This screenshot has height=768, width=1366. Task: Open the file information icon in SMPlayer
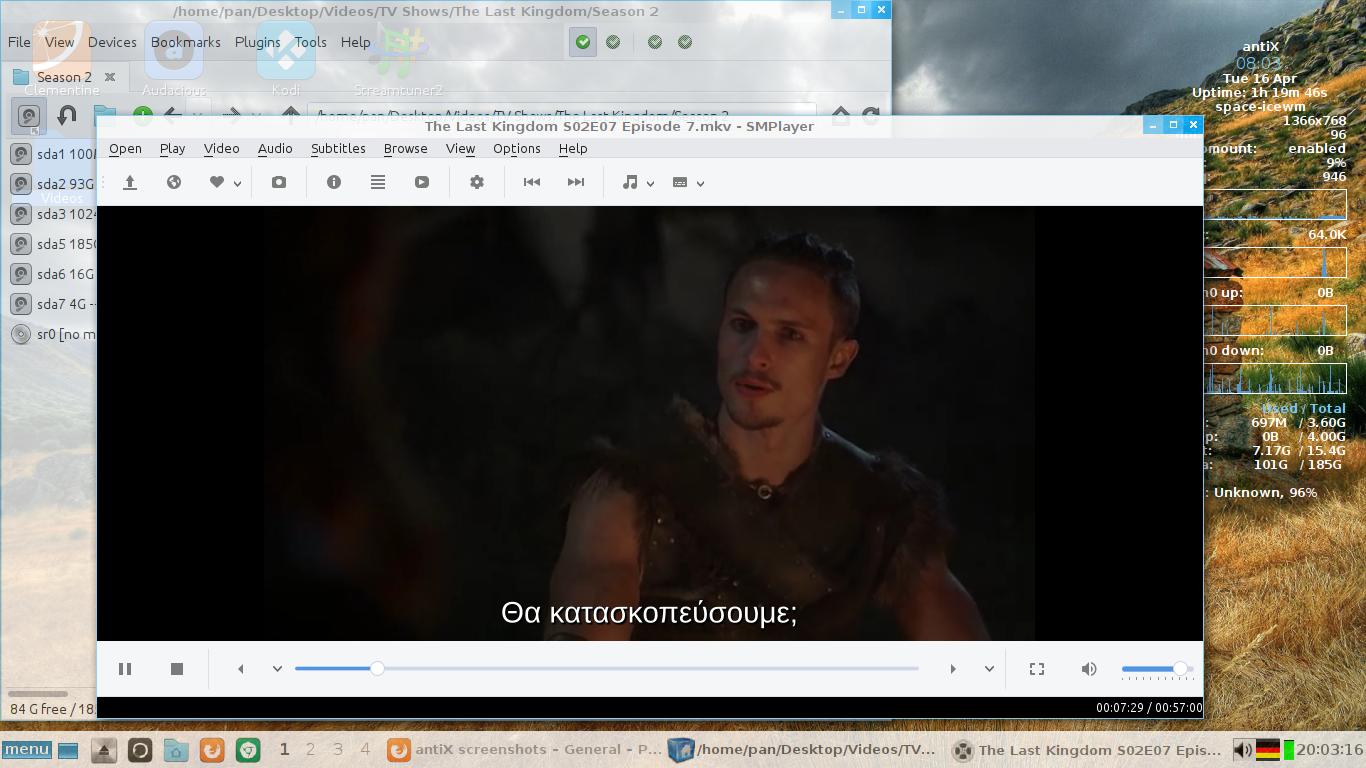pyautogui.click(x=334, y=182)
